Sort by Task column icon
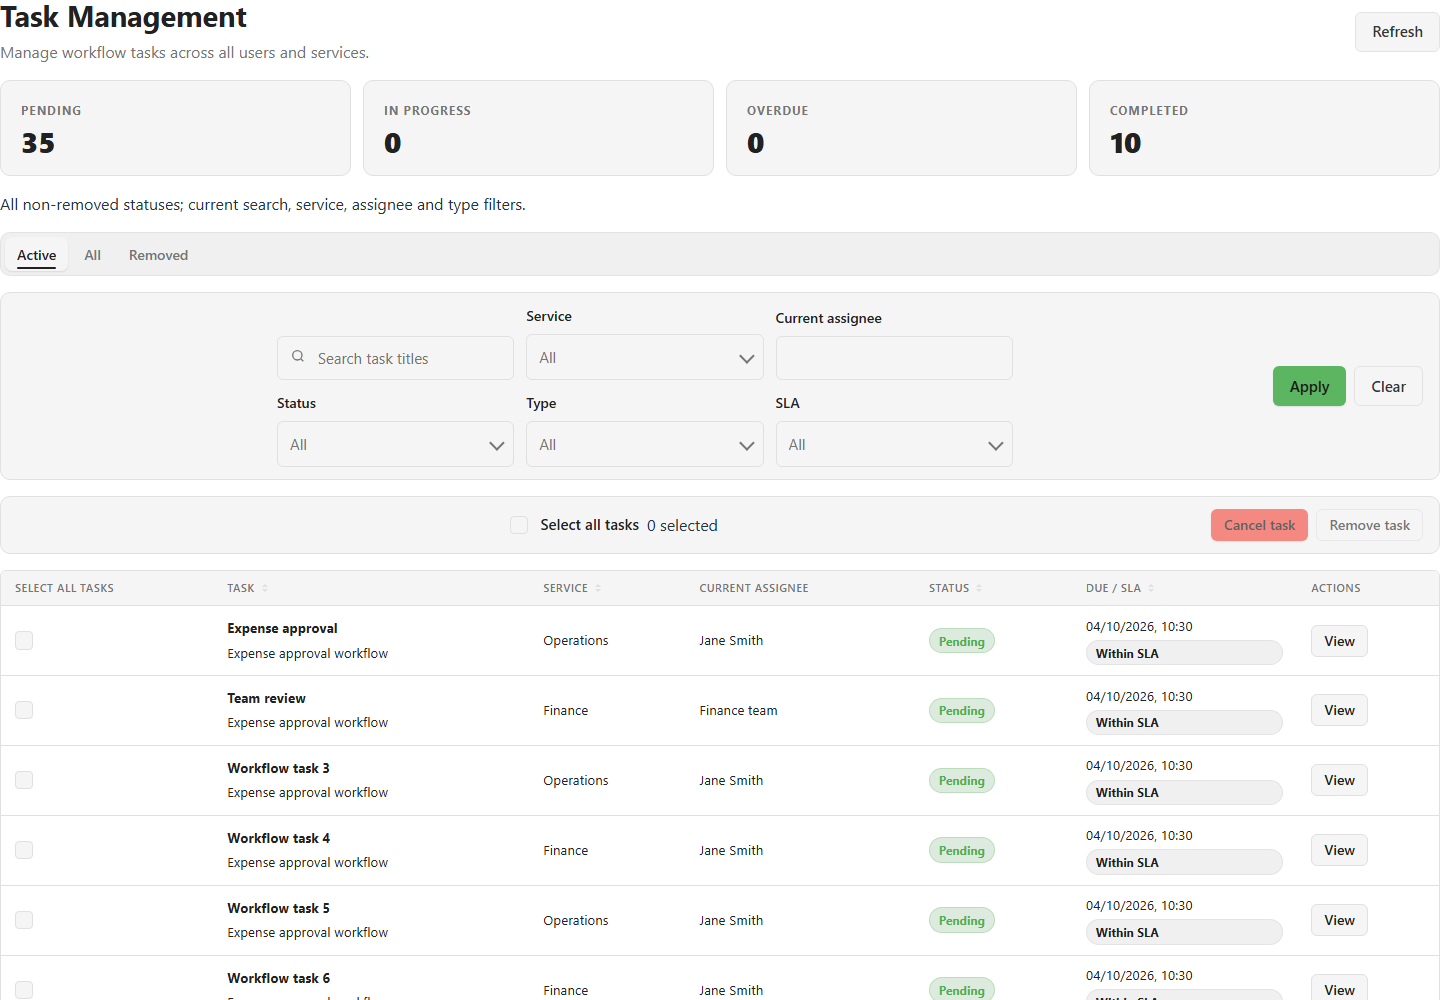 coord(265,588)
